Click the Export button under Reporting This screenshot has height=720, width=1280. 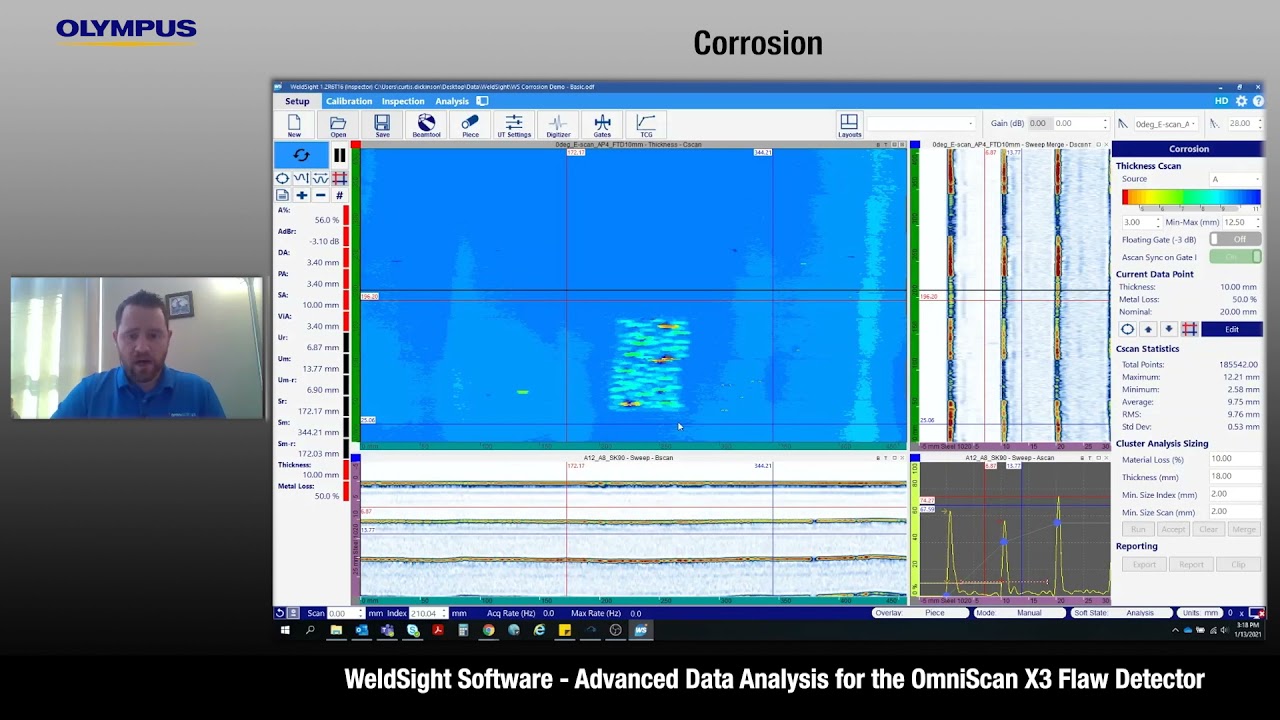coord(1144,565)
